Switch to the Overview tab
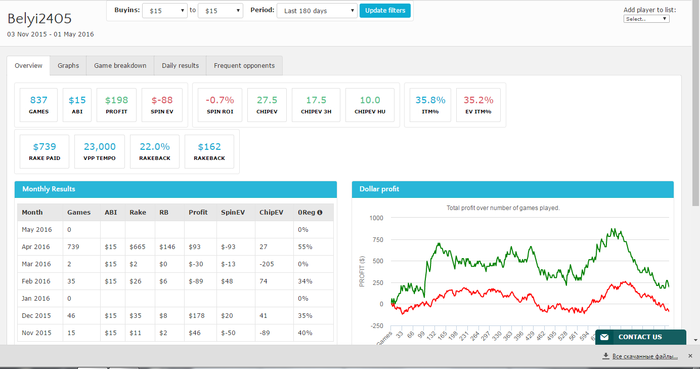 (29, 66)
